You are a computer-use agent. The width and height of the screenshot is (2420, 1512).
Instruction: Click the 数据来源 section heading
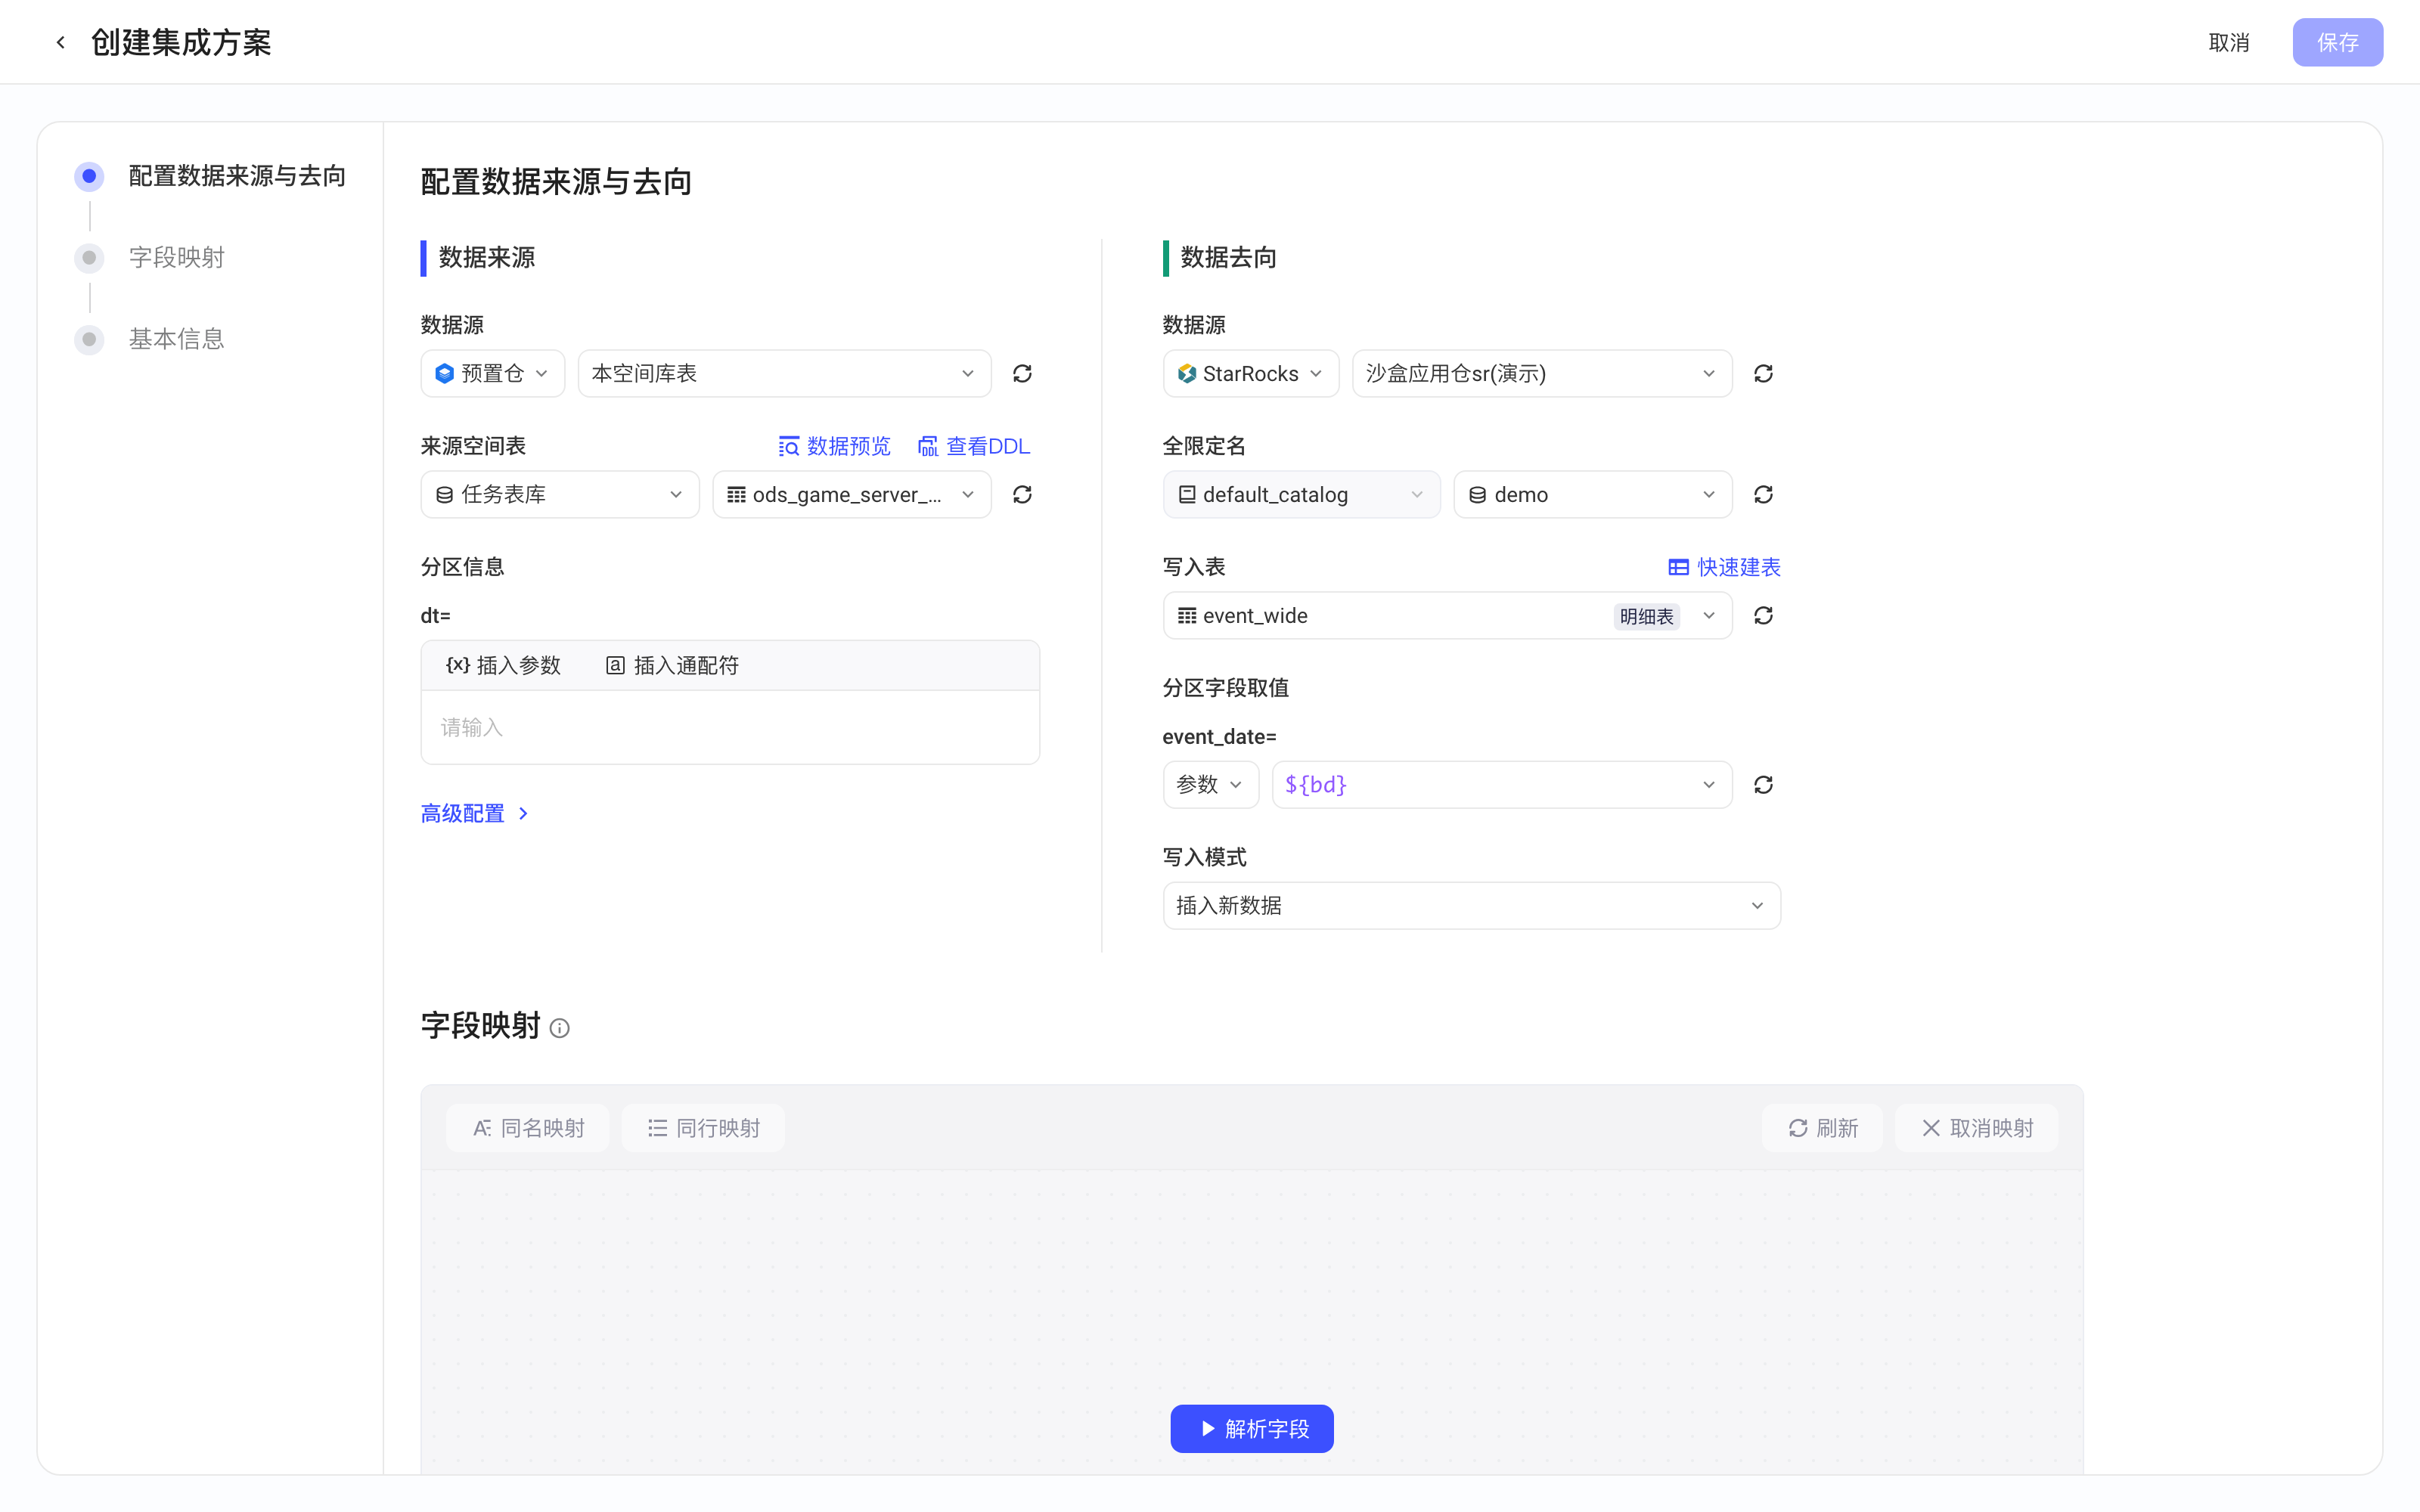tap(486, 257)
